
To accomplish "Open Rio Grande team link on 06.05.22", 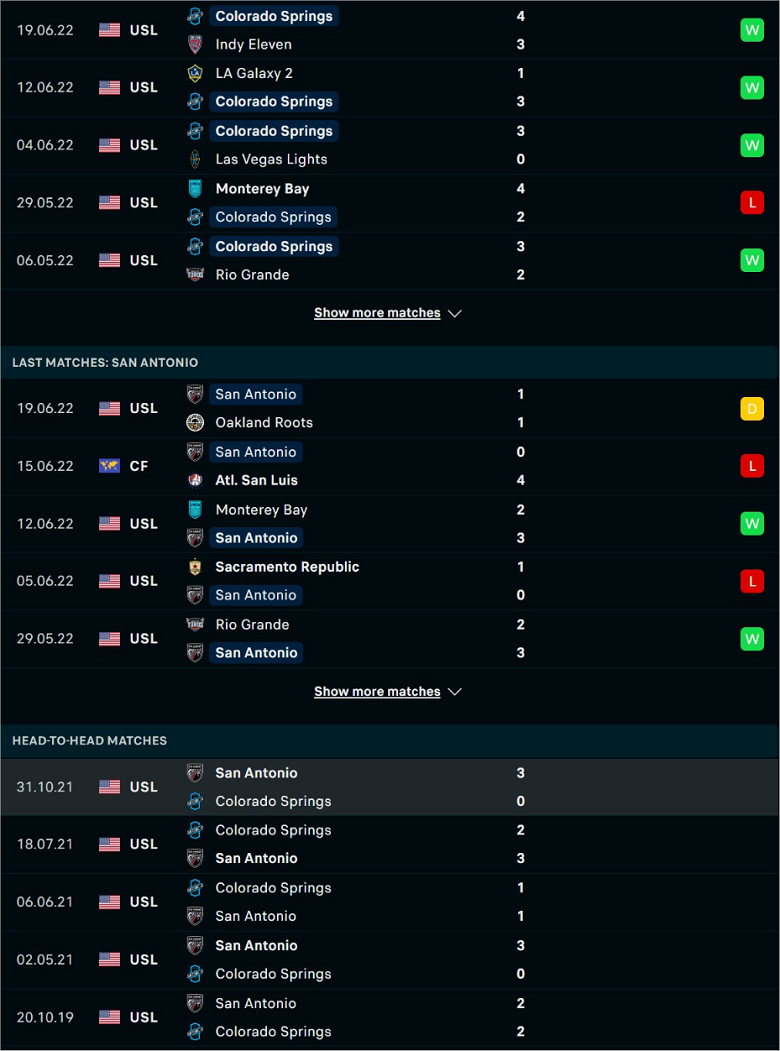I will click(x=252, y=275).
